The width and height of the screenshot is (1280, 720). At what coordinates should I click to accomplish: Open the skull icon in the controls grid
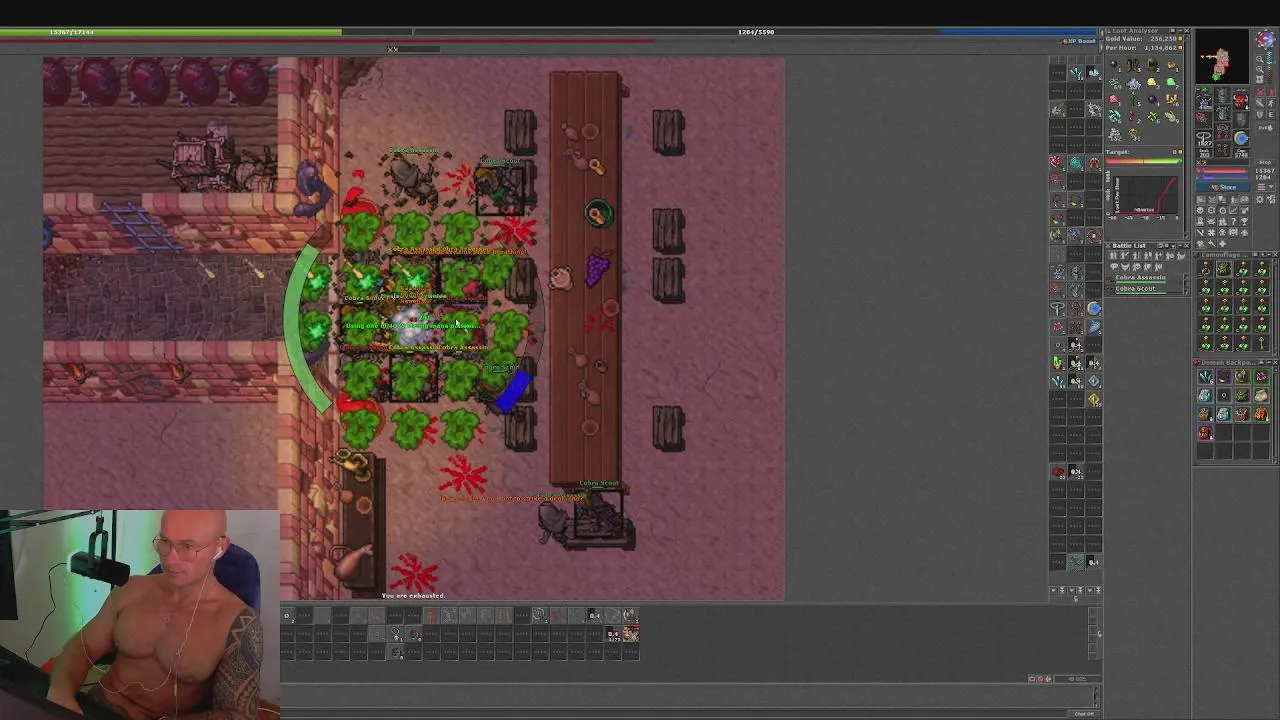tap(1200, 210)
